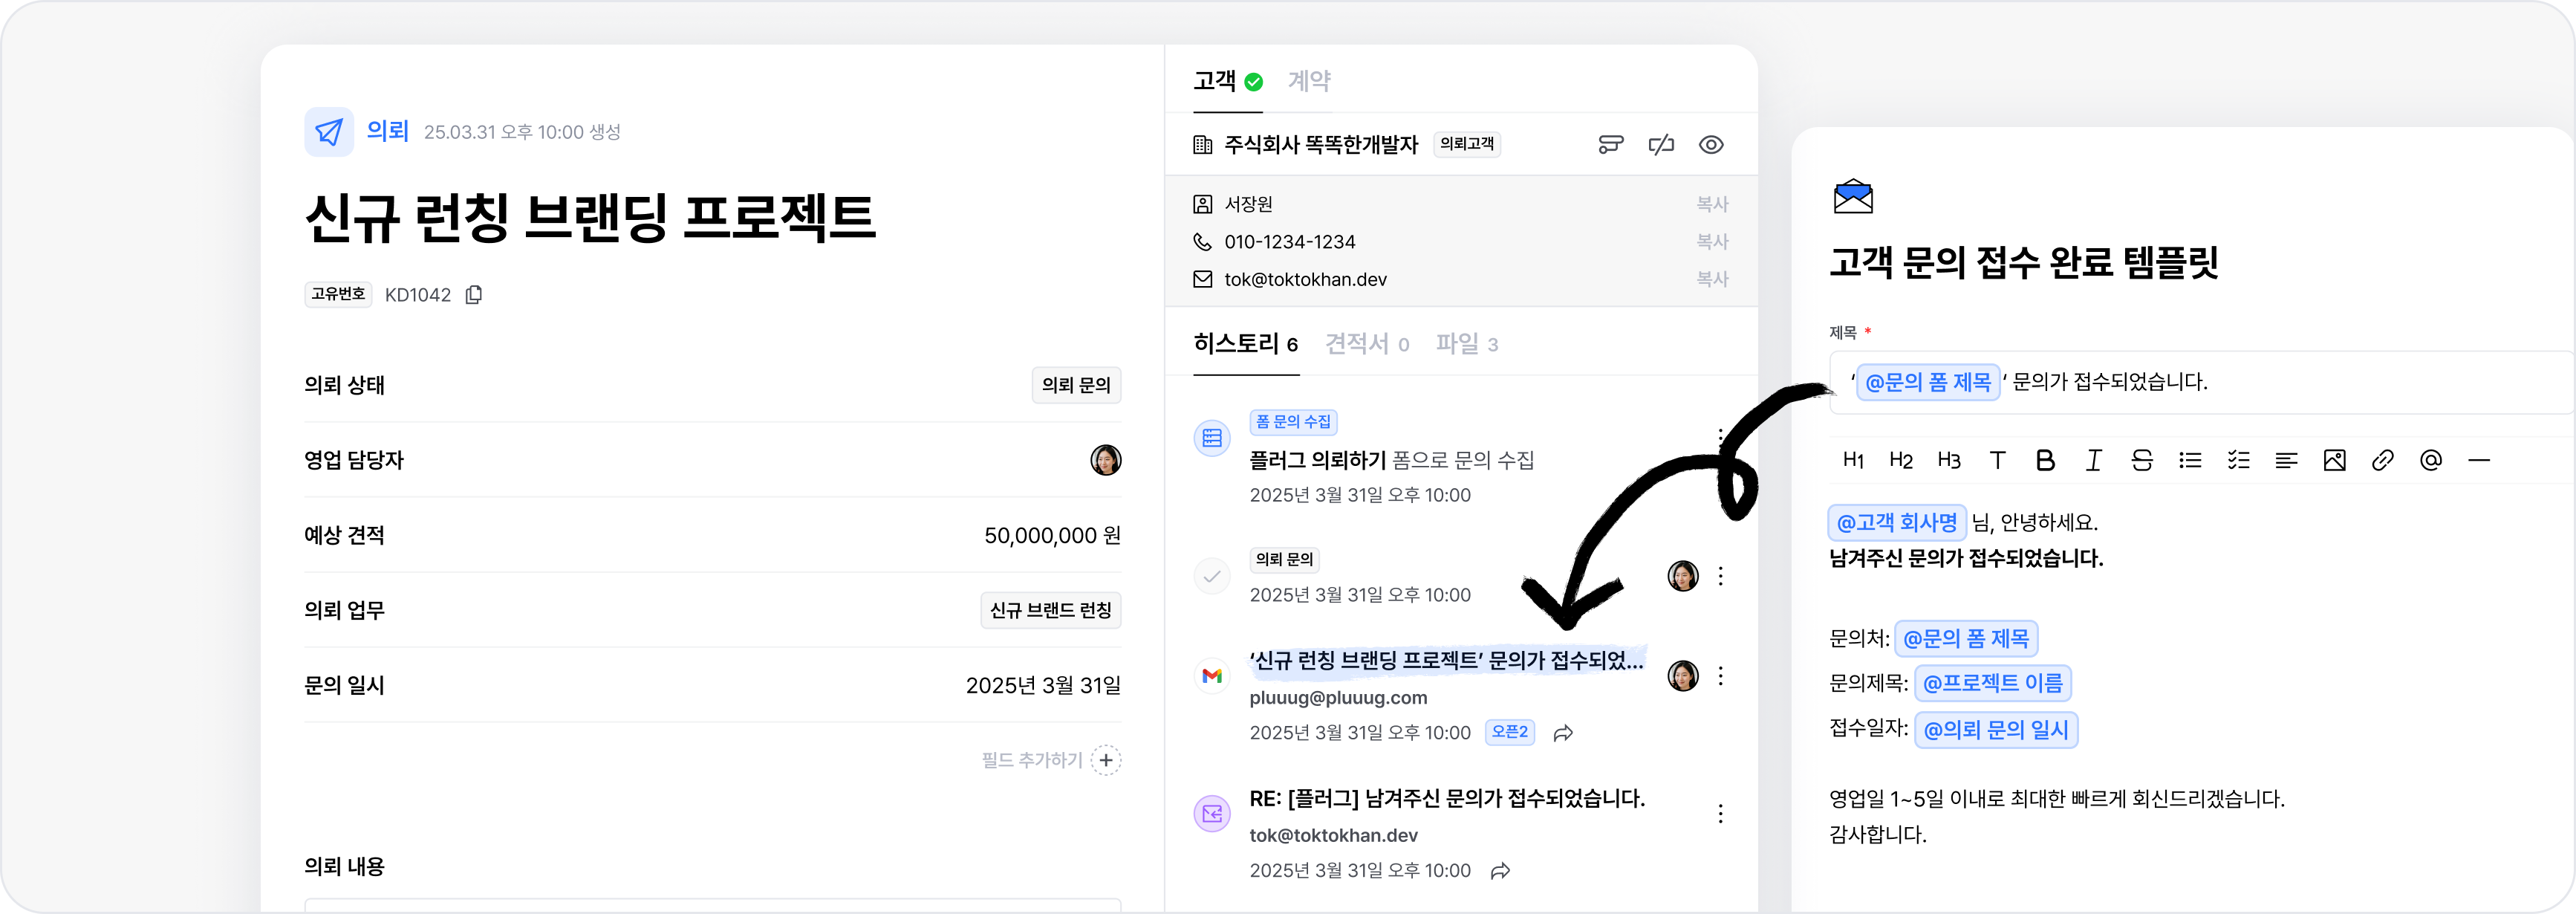Click the 필드 추가하기 label

[x=1032, y=761]
